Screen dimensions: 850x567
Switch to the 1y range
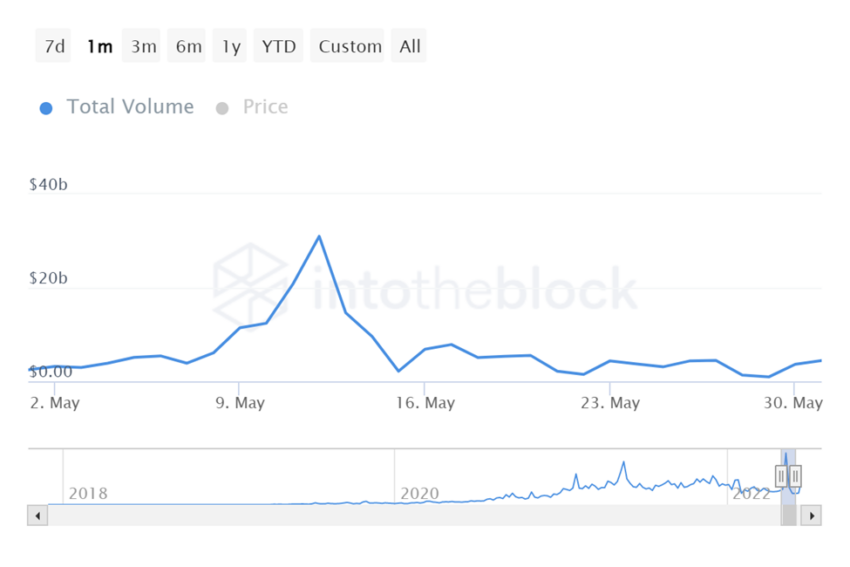(231, 46)
